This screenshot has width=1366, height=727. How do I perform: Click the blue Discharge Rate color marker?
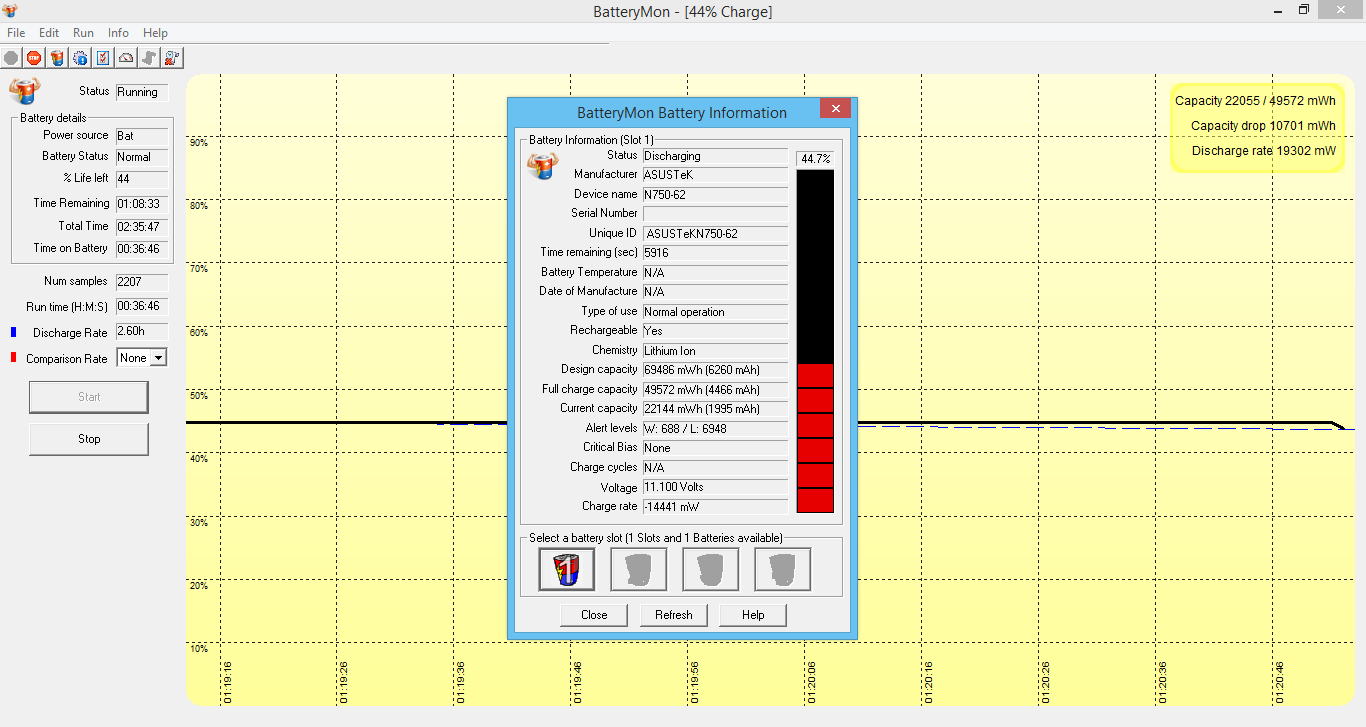[14, 332]
